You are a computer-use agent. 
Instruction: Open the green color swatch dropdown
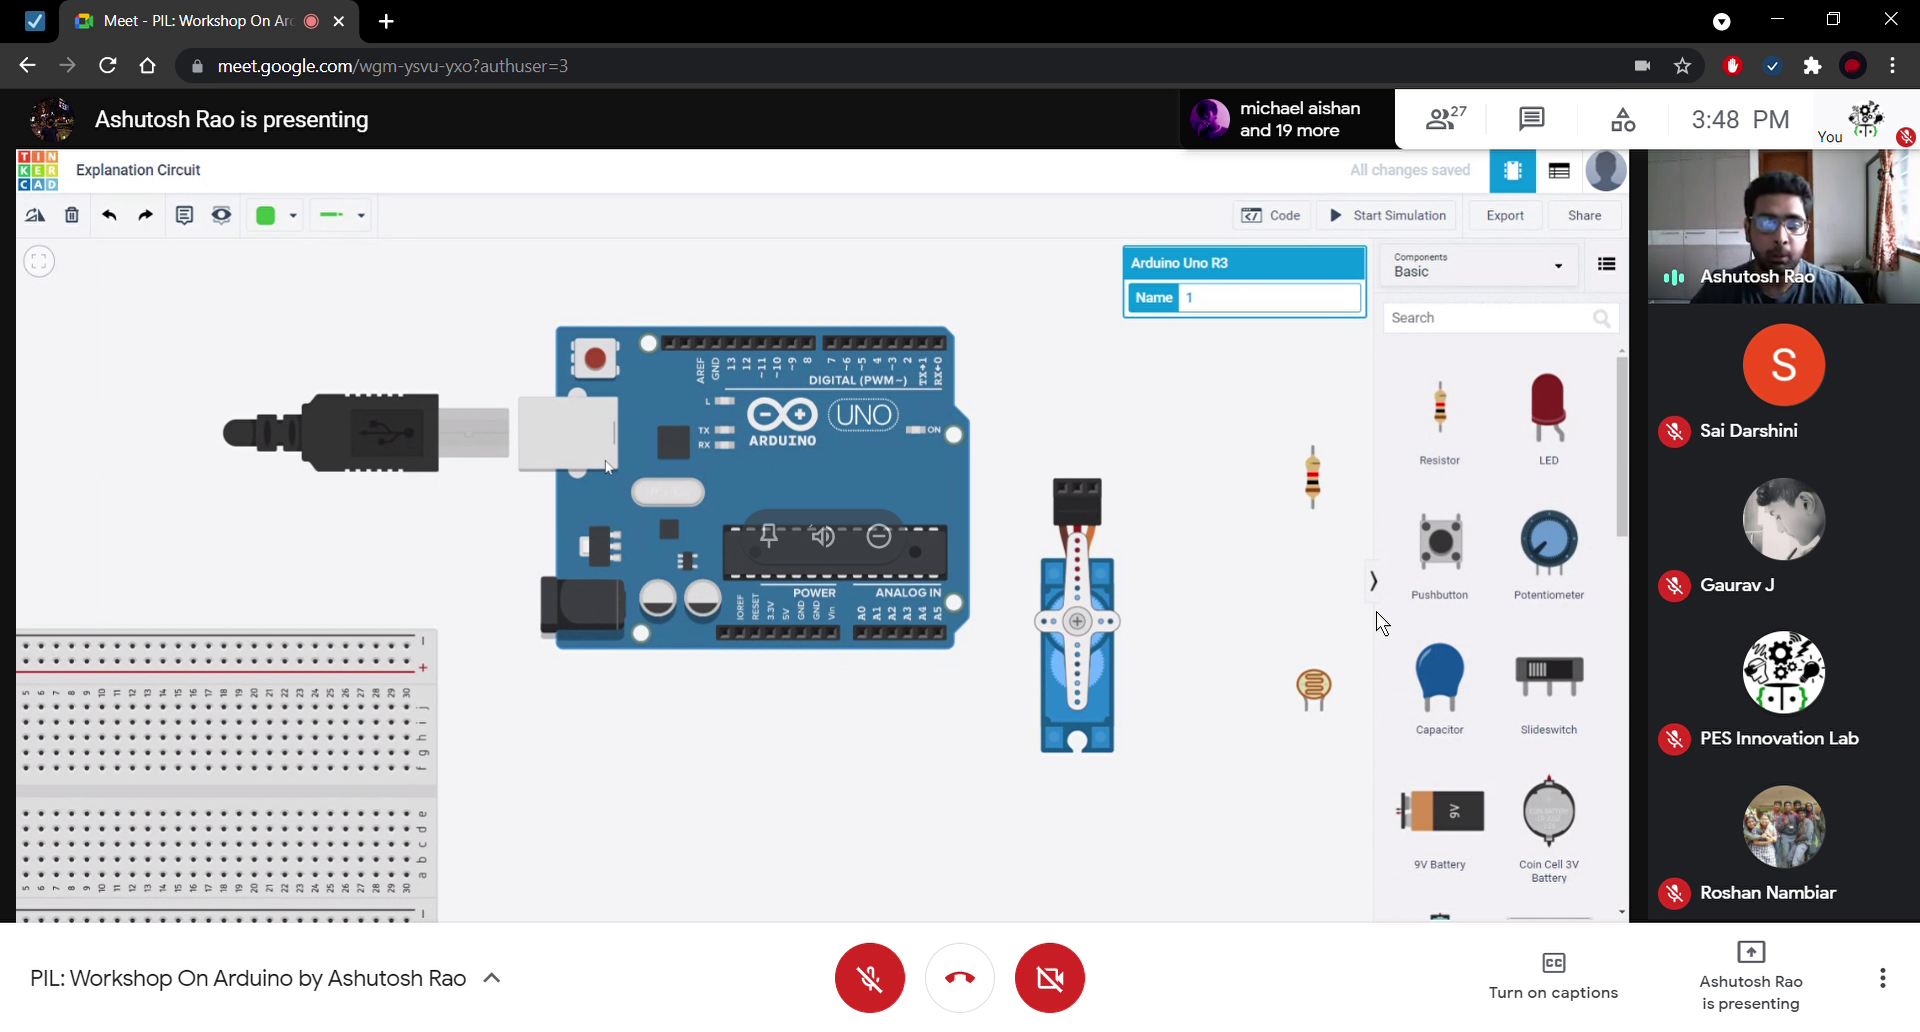277,216
